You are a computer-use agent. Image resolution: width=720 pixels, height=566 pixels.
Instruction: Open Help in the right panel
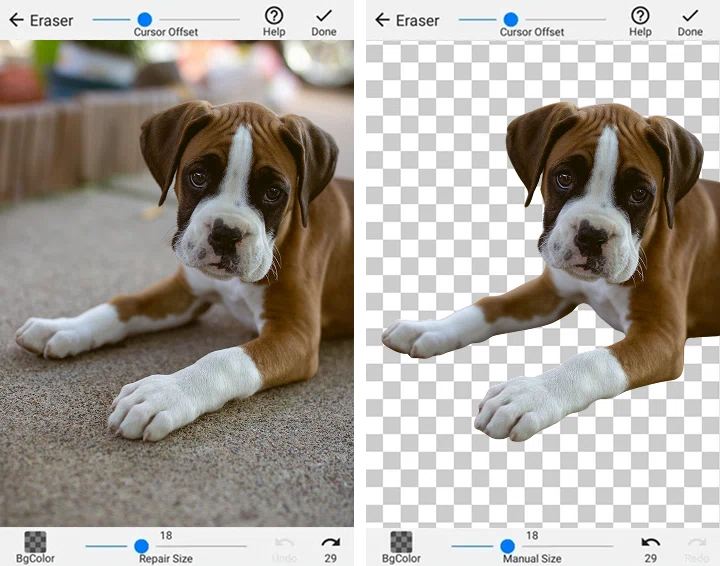pyautogui.click(x=640, y=20)
